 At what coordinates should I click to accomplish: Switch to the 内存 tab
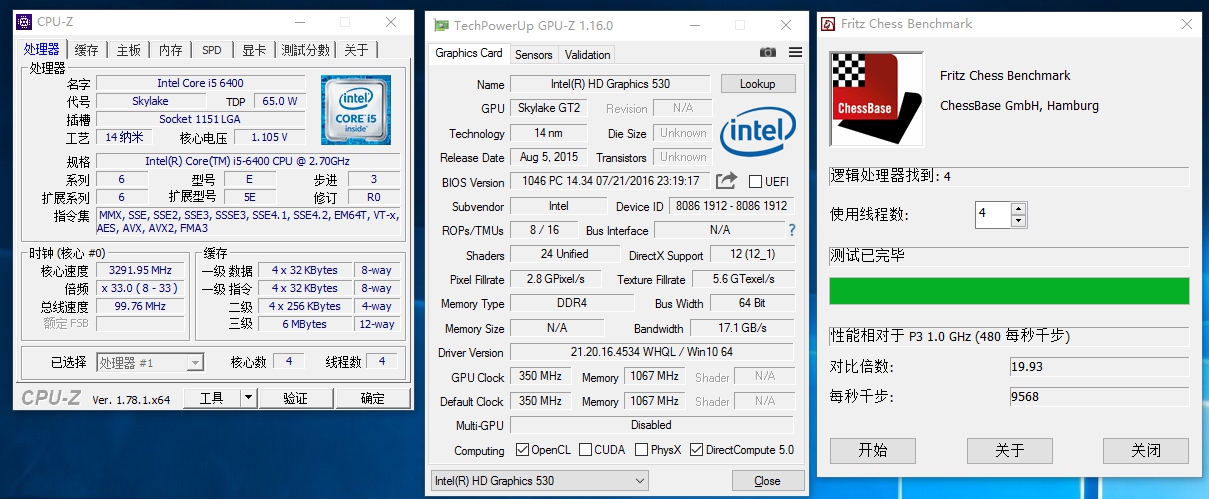171,50
